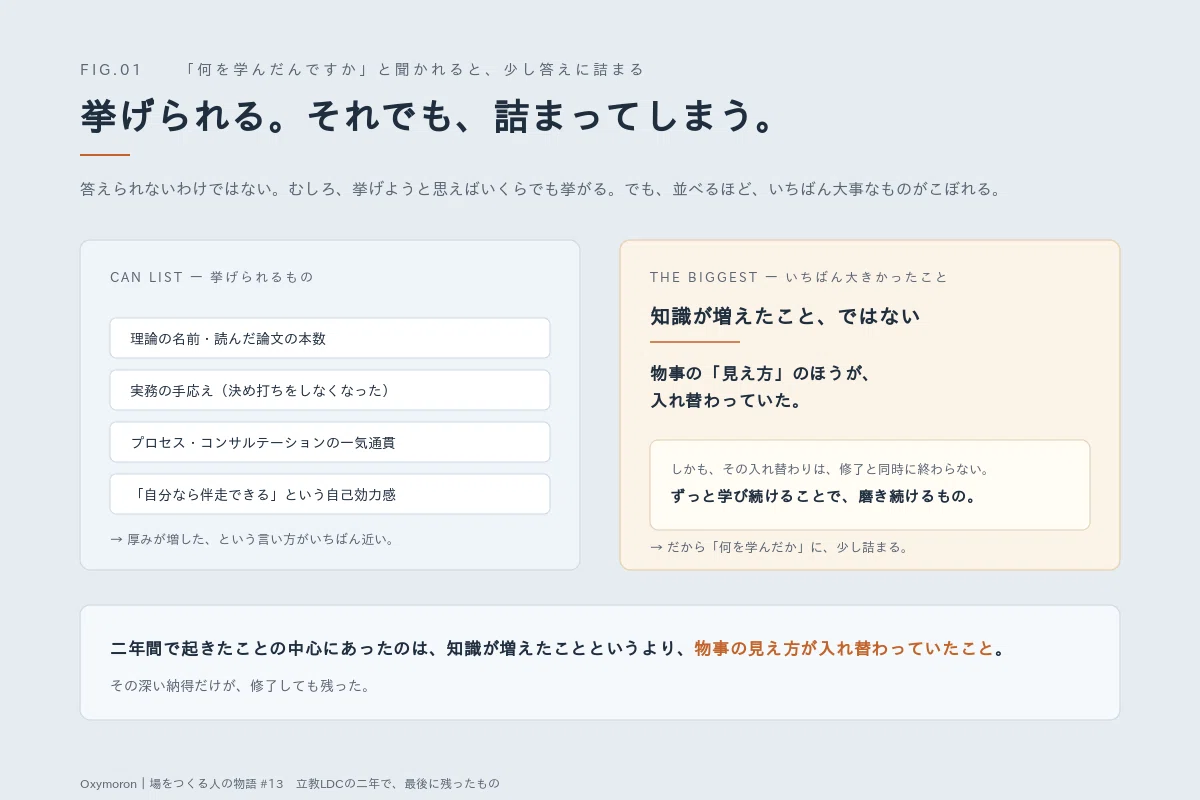Click note → だから「何を学んだか」に、少し詰まる。
The height and width of the screenshot is (800, 1200).
pyautogui.click(x=779, y=547)
